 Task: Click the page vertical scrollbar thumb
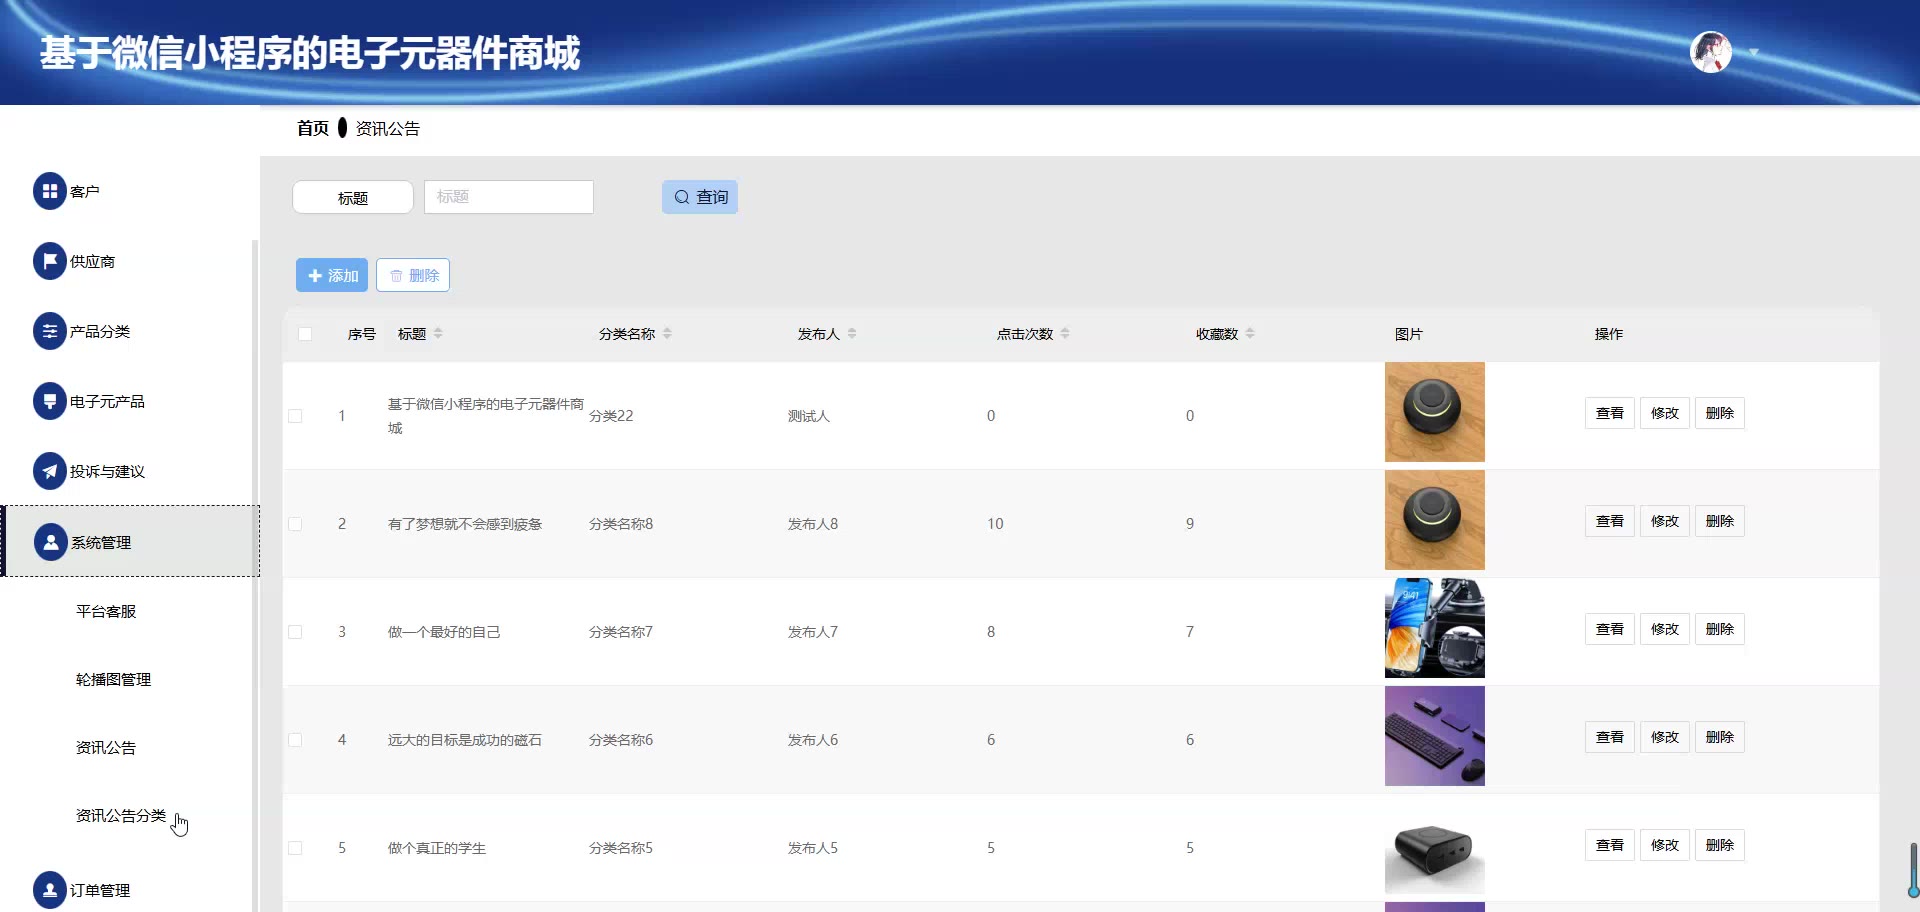(1913, 870)
